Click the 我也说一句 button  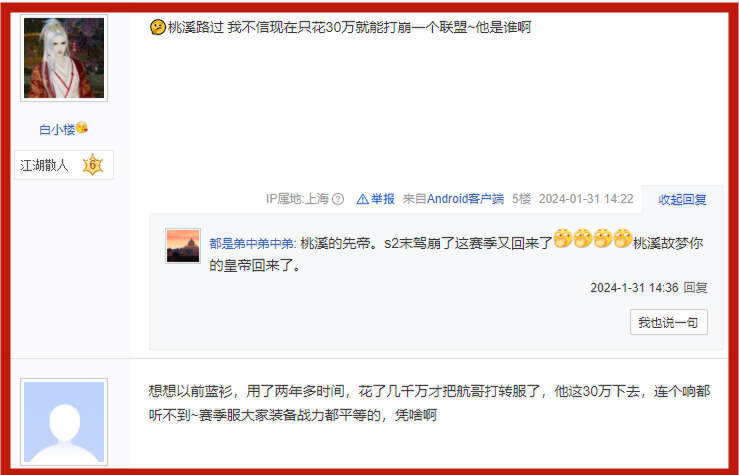pos(668,322)
